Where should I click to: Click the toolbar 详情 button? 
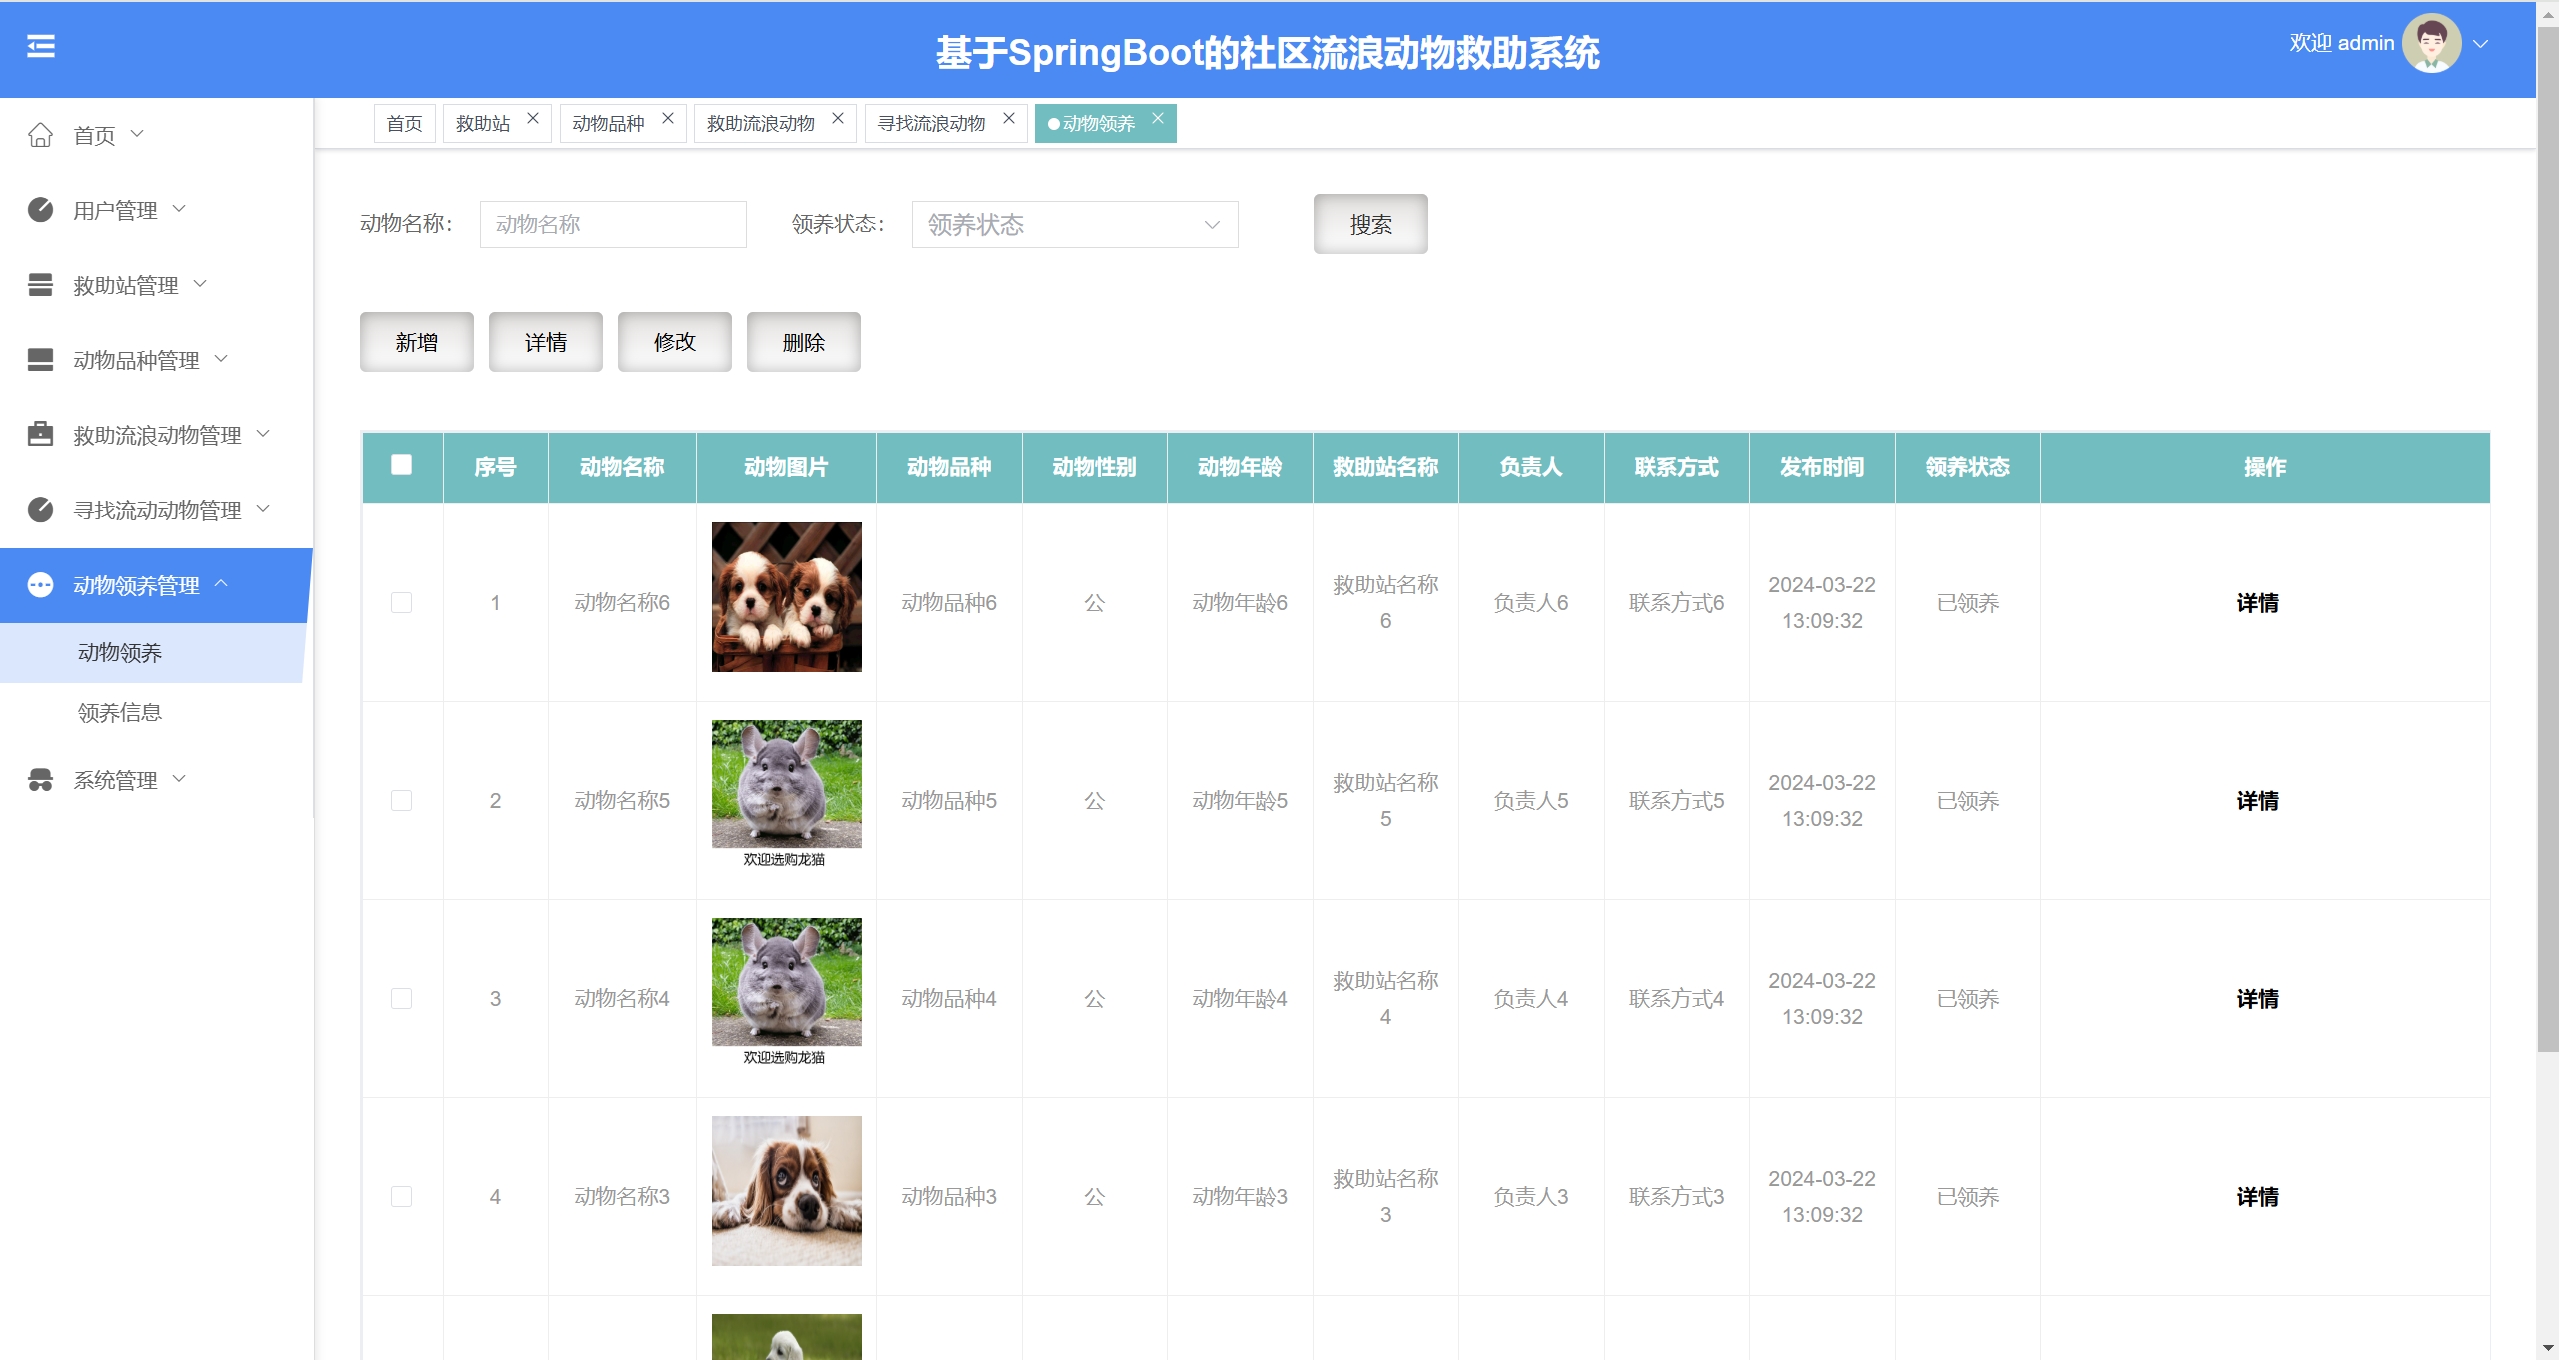(x=546, y=342)
